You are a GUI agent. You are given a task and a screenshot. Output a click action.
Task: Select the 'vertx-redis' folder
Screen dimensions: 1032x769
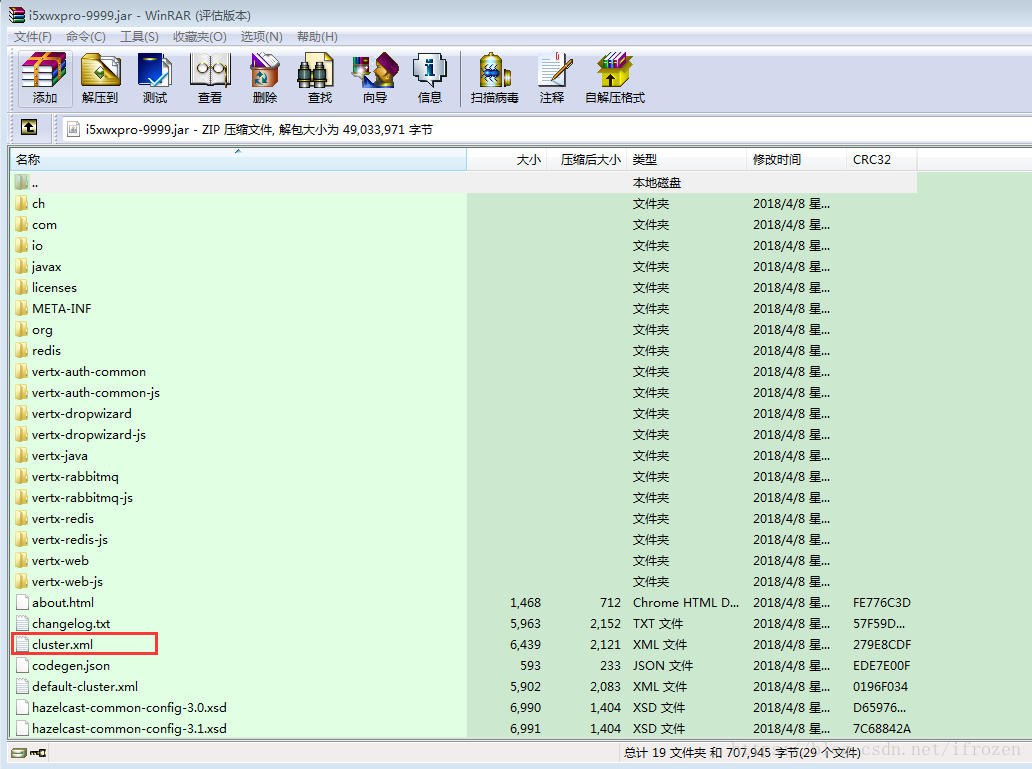pos(55,519)
